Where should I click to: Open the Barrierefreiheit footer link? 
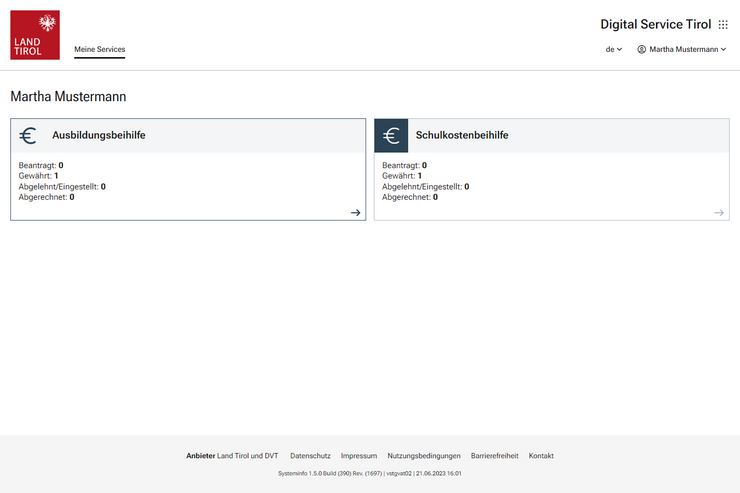tap(495, 456)
